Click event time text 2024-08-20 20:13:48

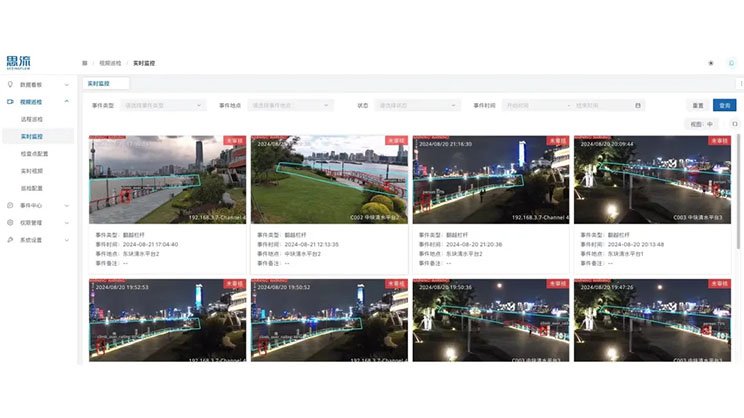[636, 244]
